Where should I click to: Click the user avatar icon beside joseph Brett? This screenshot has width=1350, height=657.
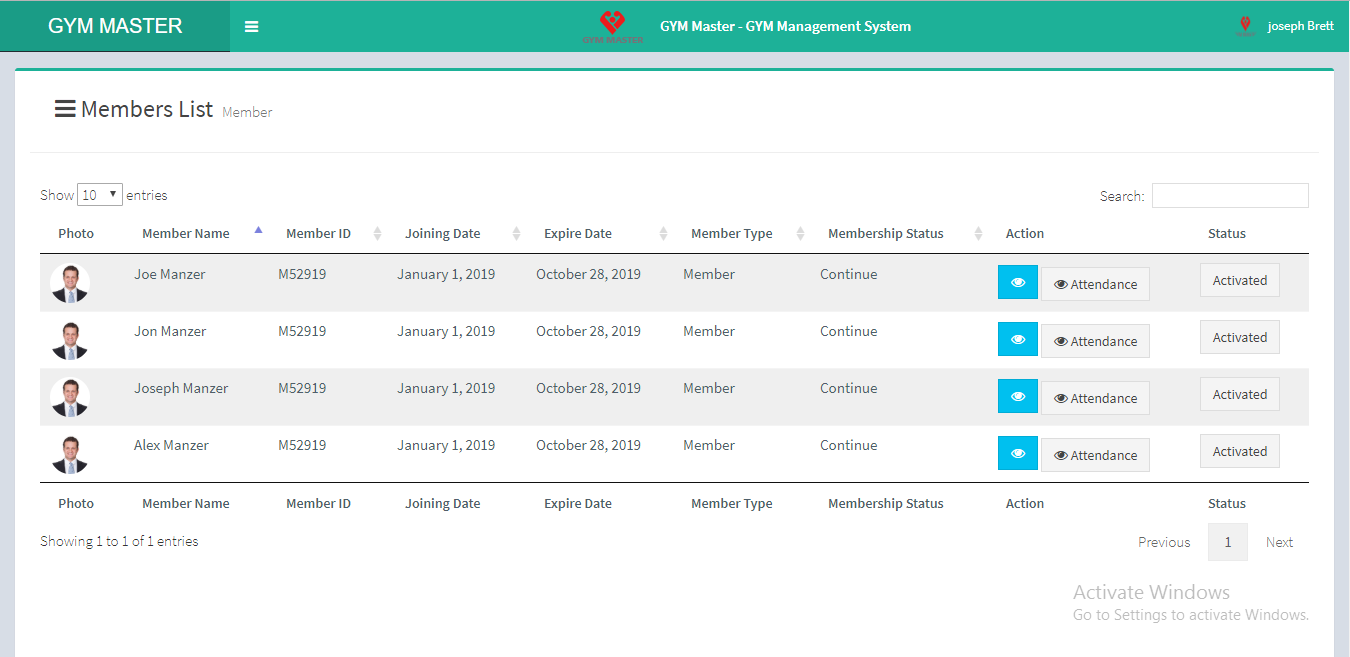click(1245, 26)
